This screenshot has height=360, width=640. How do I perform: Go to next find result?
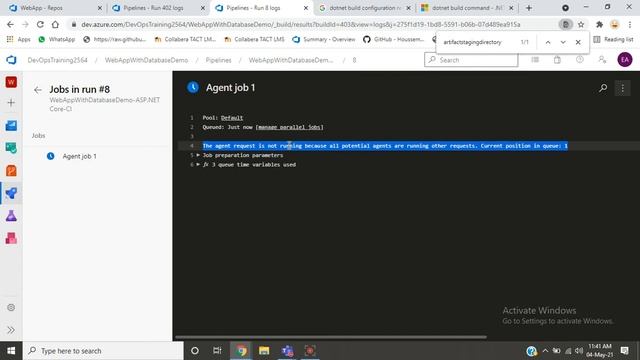tap(563, 42)
